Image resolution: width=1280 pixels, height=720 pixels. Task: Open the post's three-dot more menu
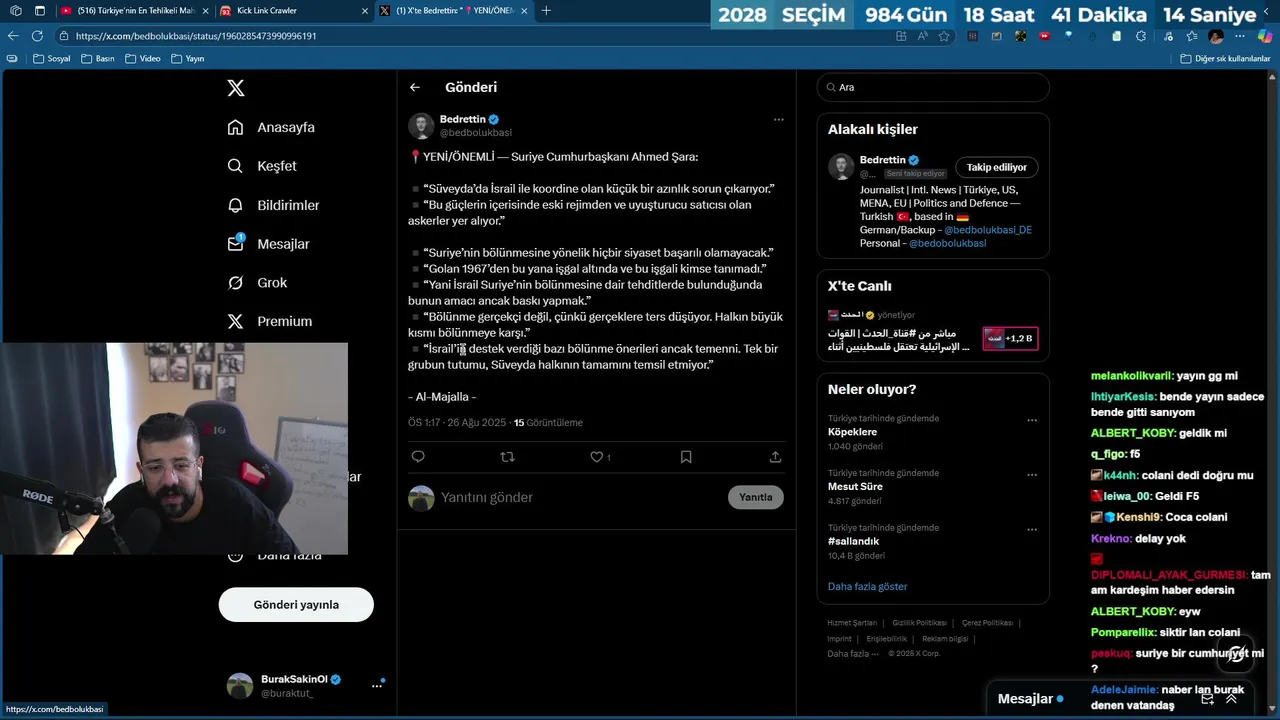pos(778,120)
